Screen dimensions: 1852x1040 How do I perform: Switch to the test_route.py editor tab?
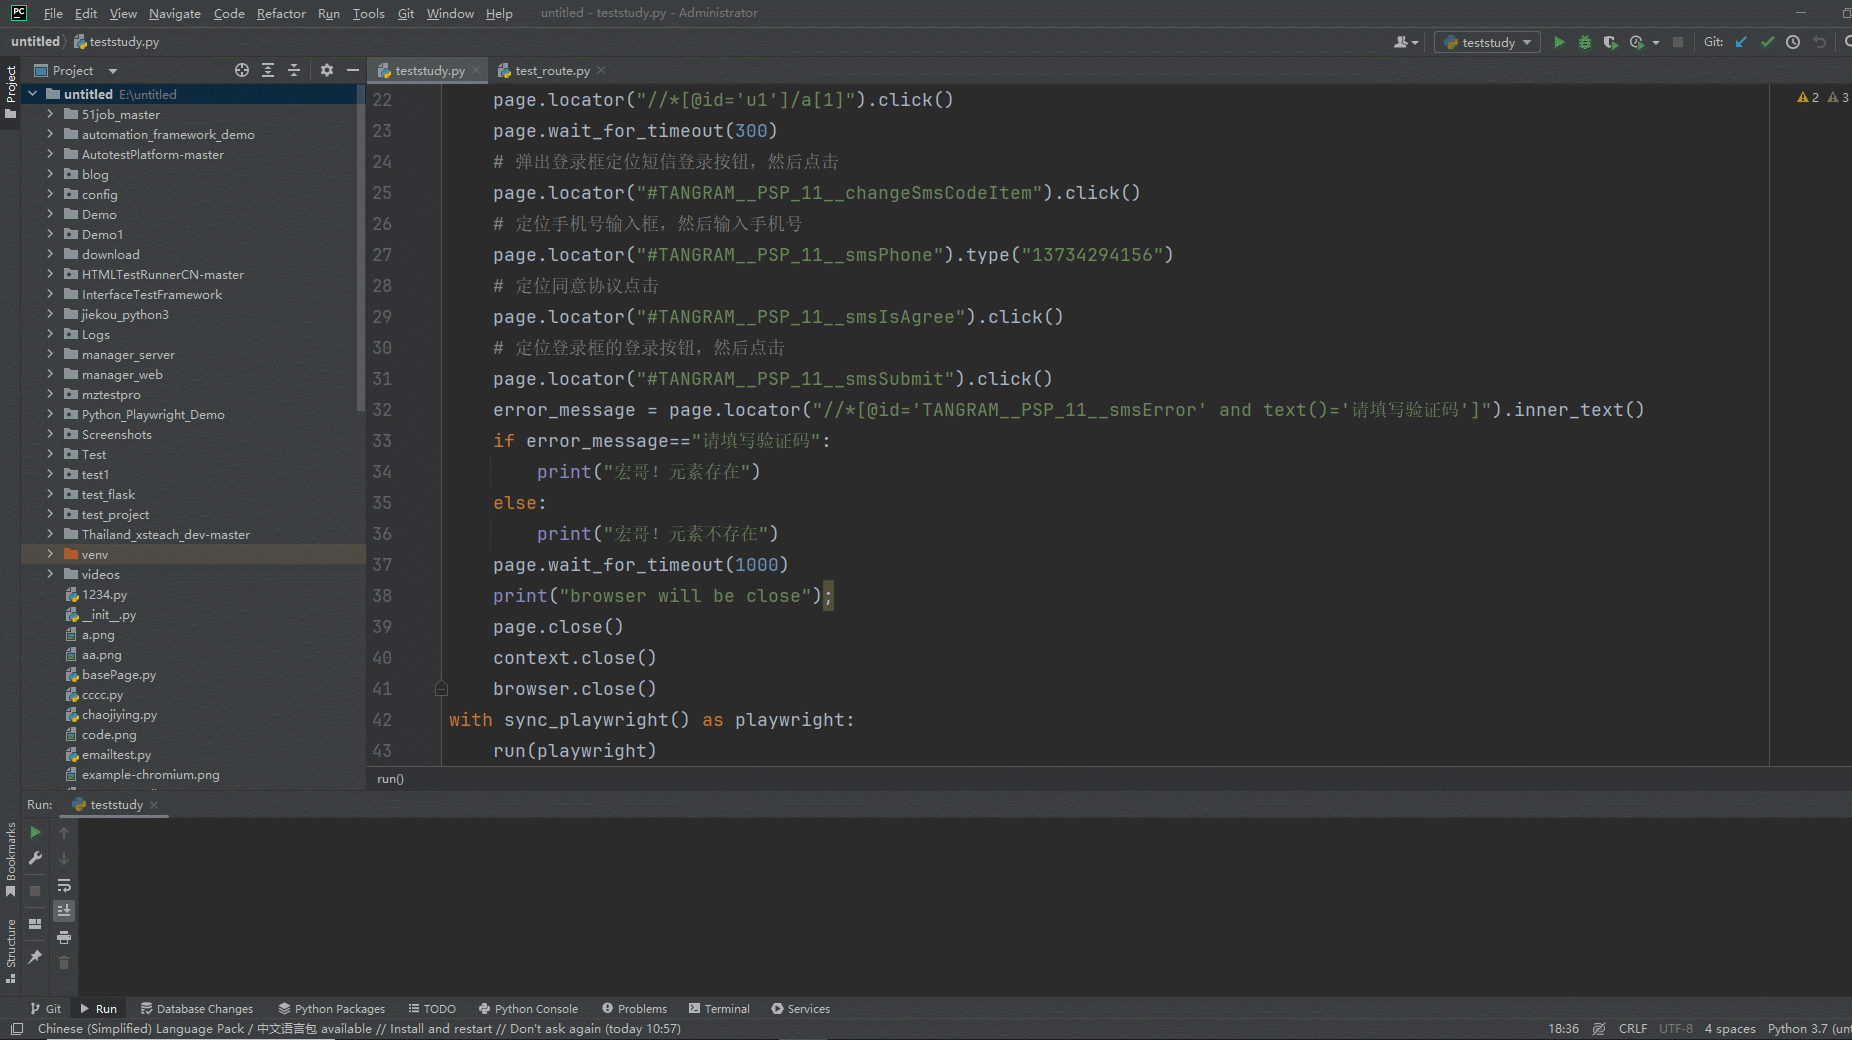pyautogui.click(x=552, y=71)
